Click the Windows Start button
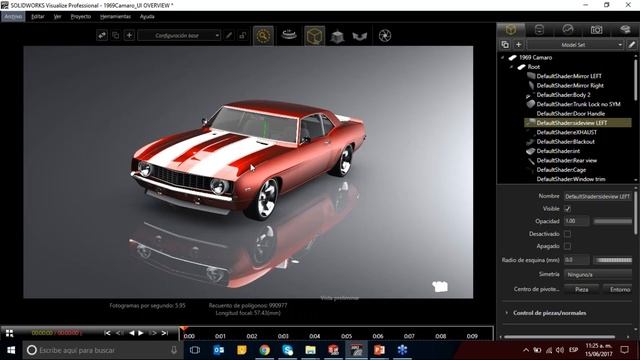 [11, 350]
